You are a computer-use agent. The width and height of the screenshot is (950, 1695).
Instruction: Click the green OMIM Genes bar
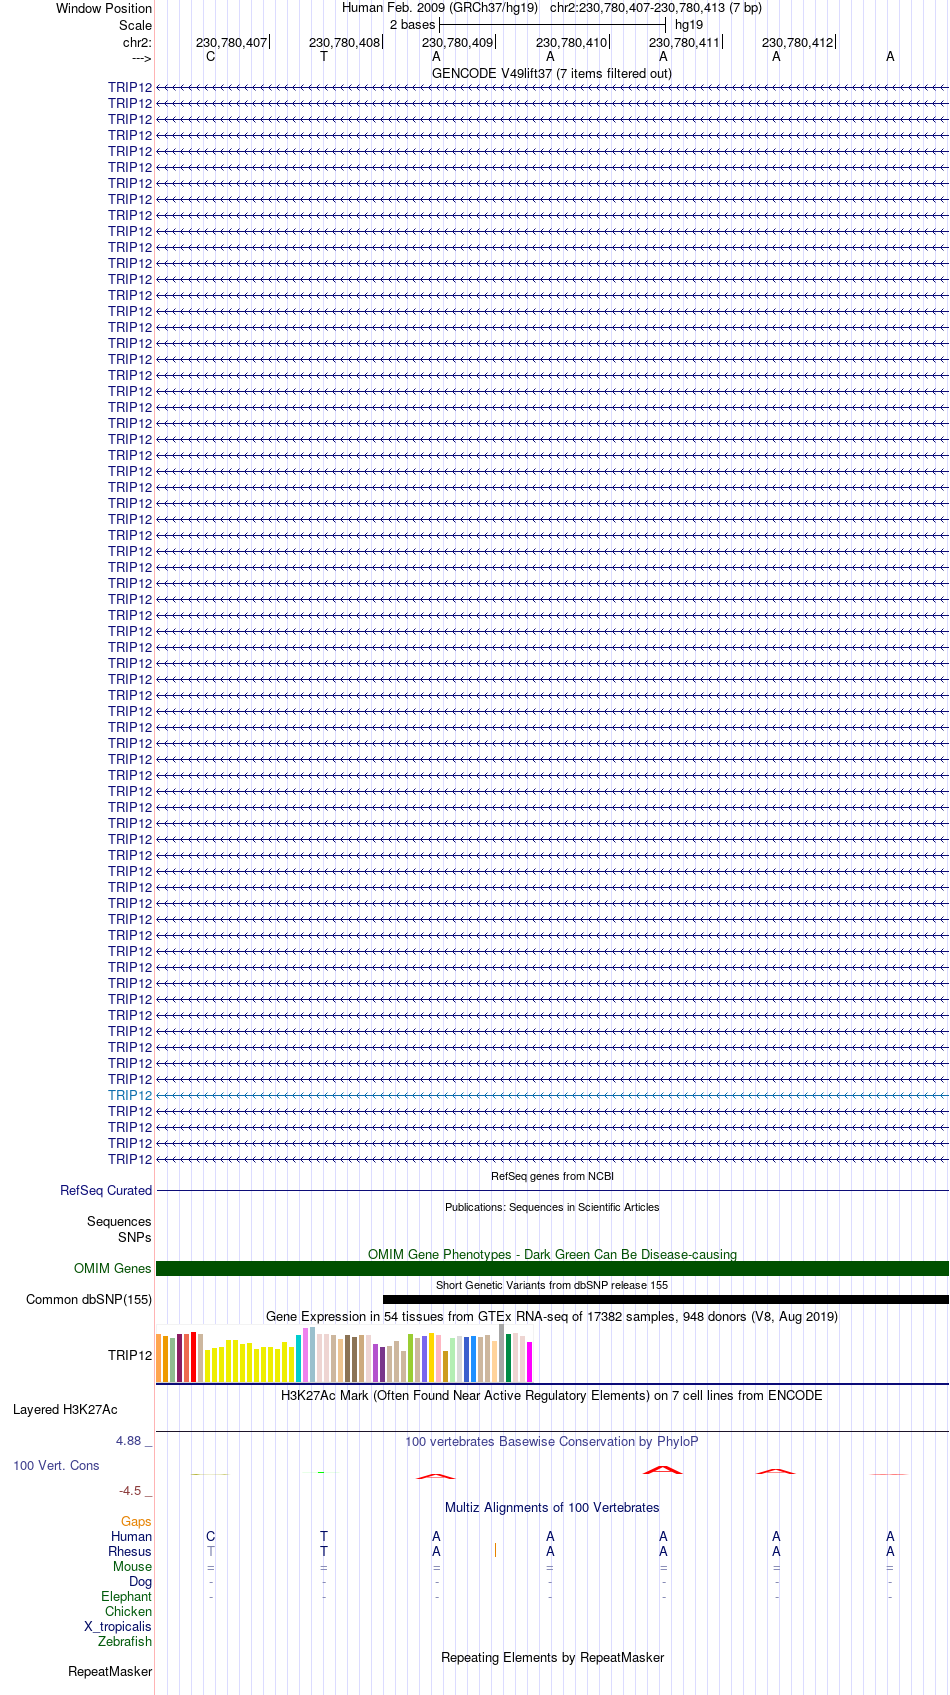pos(552,1268)
